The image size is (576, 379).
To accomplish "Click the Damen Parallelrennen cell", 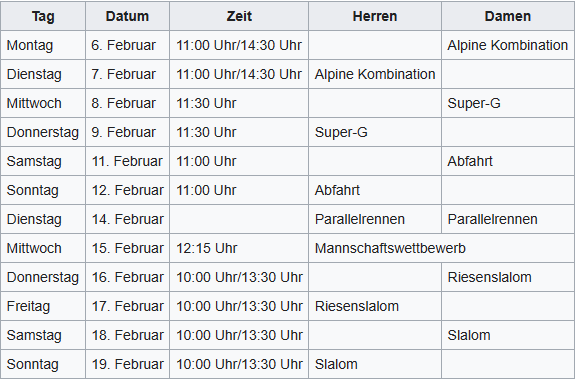I will [x=508, y=219].
